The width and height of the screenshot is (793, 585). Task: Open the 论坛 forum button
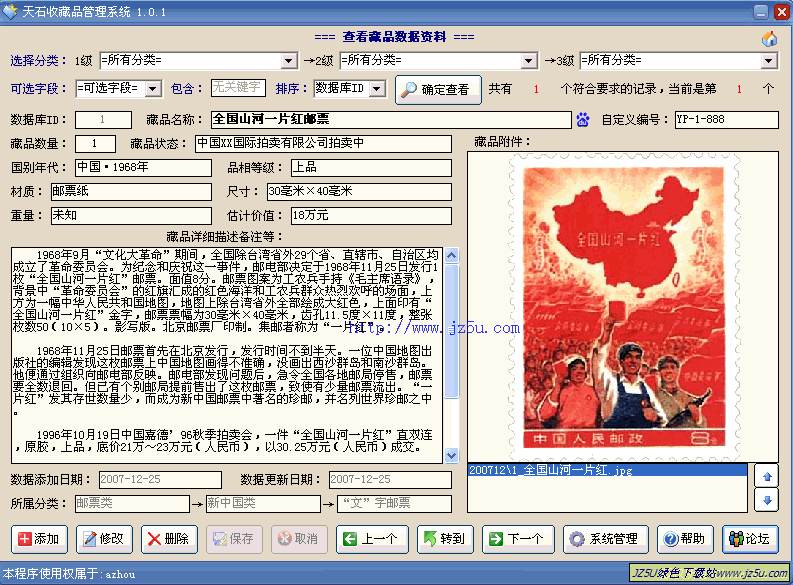tap(750, 539)
